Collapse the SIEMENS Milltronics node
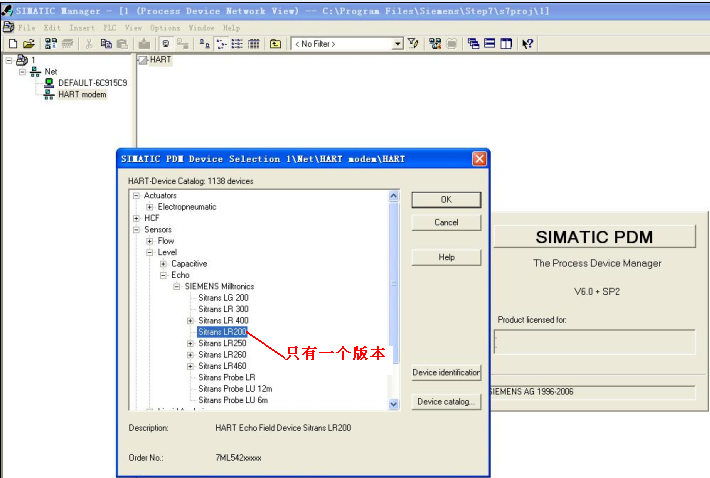Screen dimensions: 710x478 point(177,287)
